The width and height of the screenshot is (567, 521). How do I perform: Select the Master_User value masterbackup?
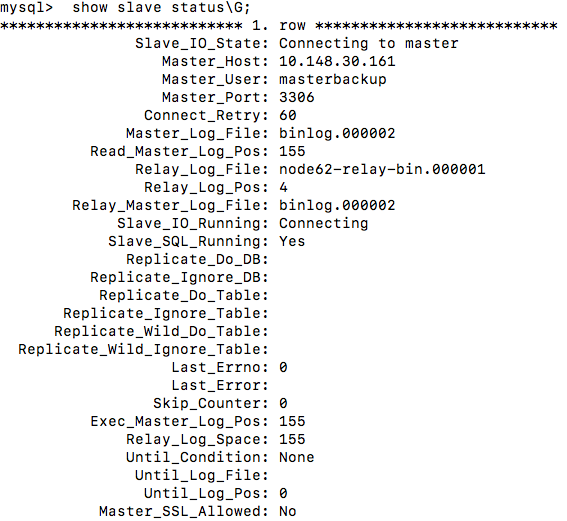[x=333, y=80]
